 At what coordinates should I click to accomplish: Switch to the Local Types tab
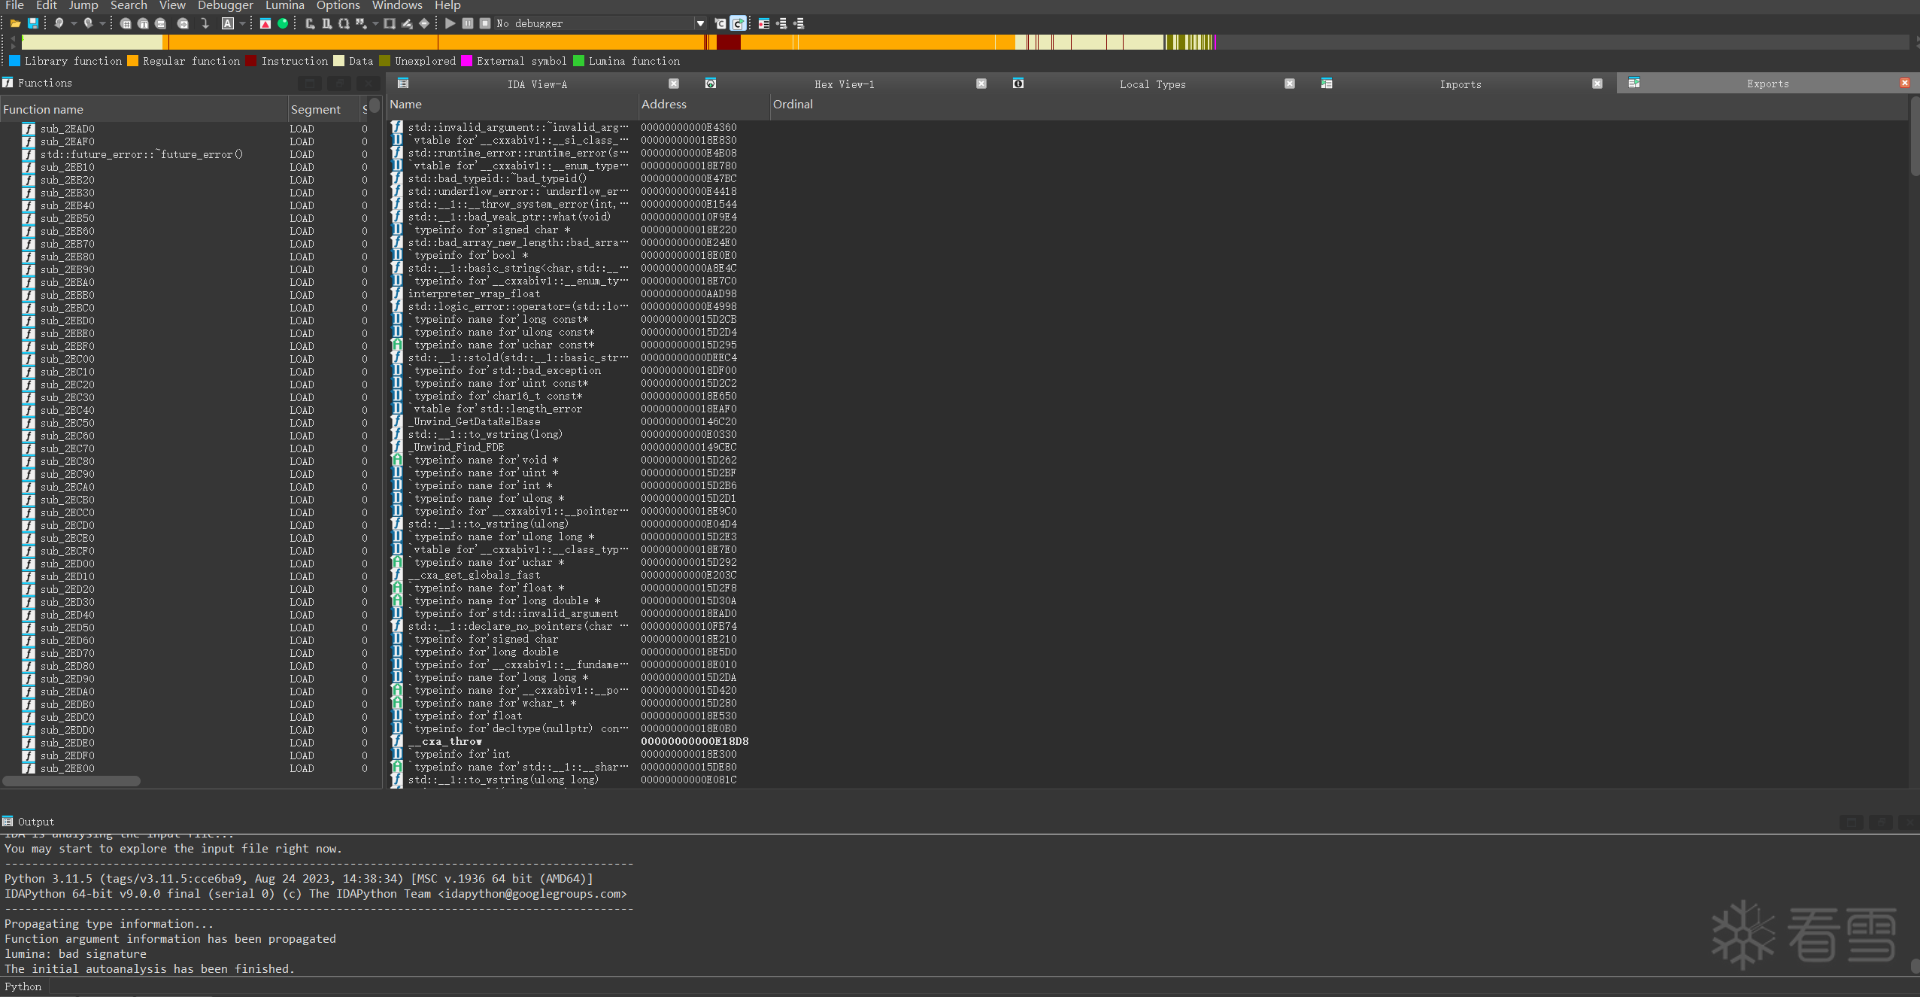coord(1152,84)
